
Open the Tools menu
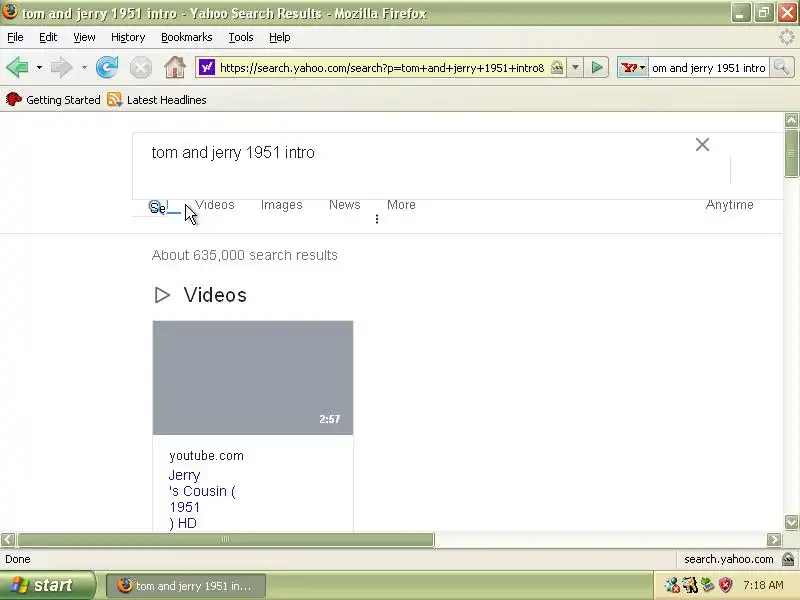point(241,37)
